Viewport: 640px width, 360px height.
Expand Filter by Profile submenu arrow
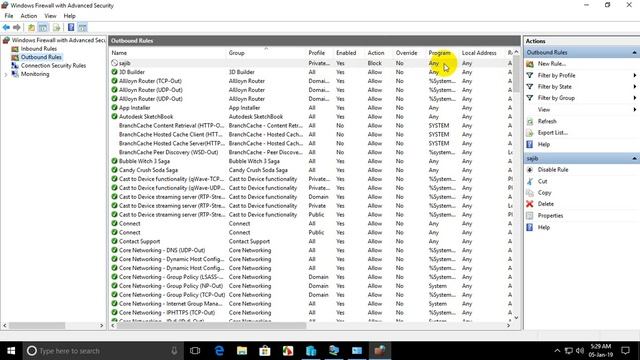[634, 75]
